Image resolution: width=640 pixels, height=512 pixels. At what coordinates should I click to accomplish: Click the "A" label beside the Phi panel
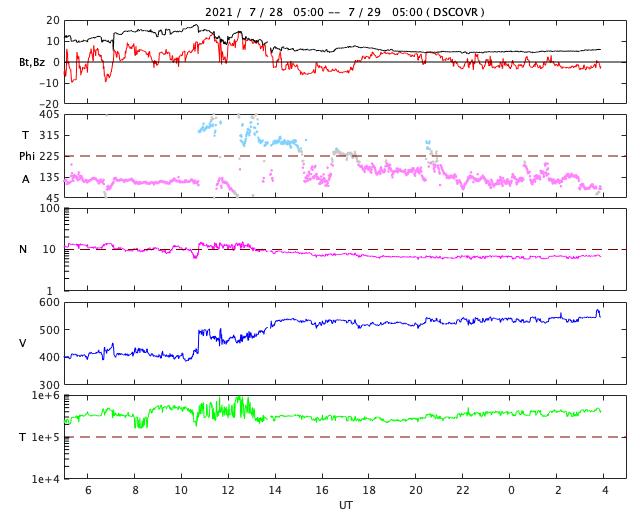26,179
